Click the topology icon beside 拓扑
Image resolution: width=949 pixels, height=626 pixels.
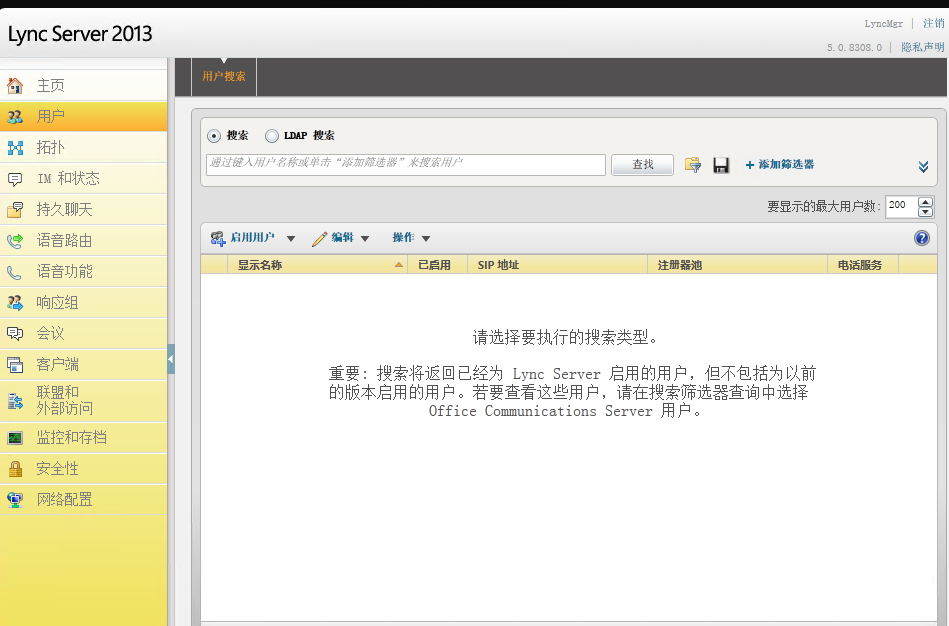[x=15, y=147]
